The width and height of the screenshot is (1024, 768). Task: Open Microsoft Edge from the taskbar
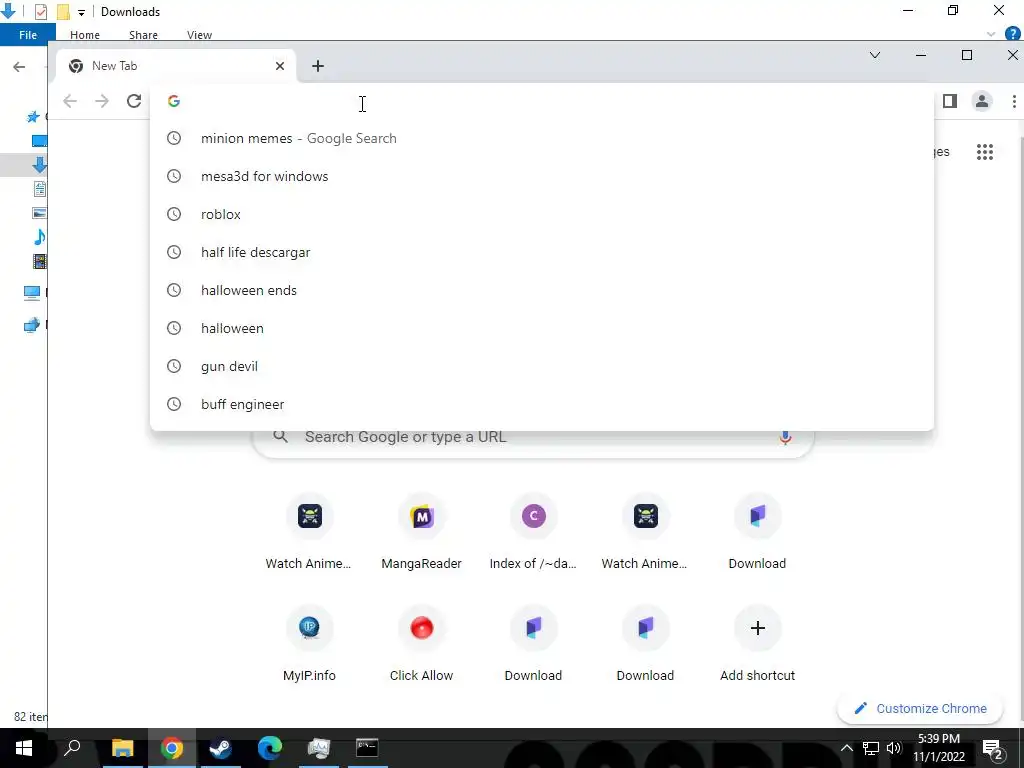269,748
